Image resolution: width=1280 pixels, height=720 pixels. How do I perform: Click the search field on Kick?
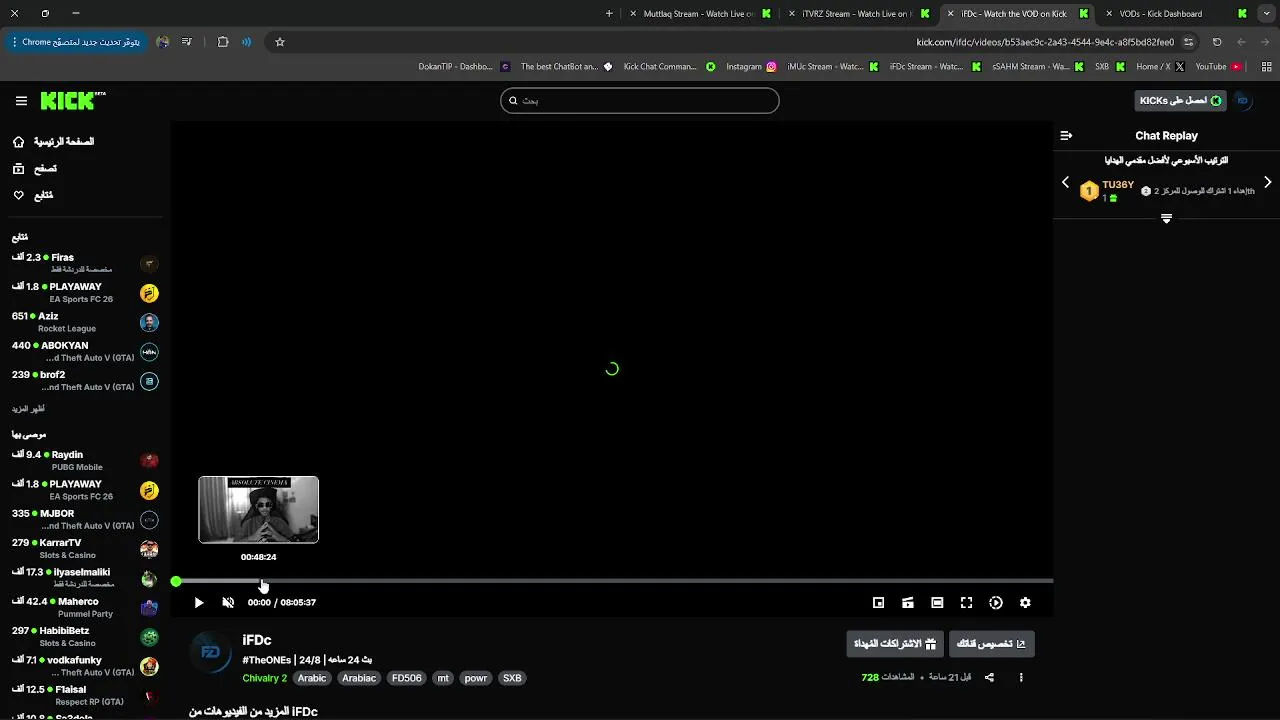click(x=640, y=101)
